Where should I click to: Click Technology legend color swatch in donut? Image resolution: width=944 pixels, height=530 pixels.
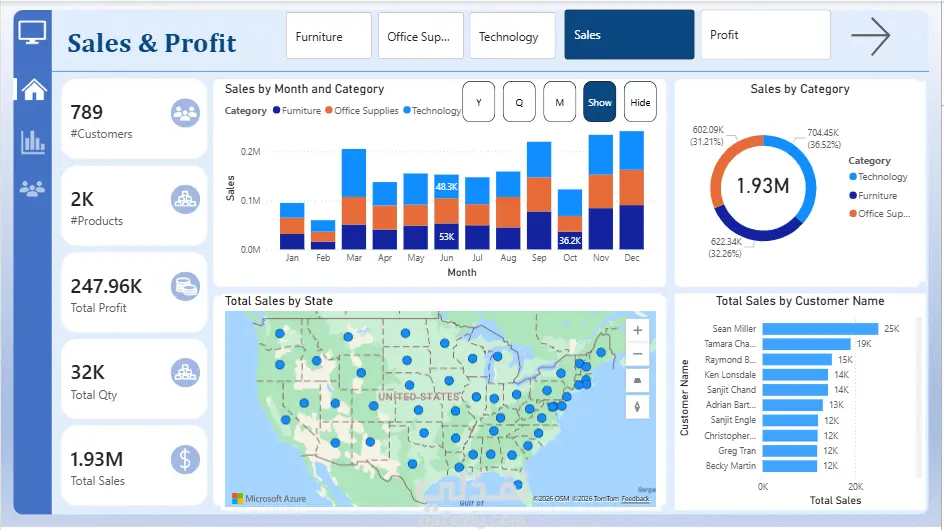(x=852, y=176)
